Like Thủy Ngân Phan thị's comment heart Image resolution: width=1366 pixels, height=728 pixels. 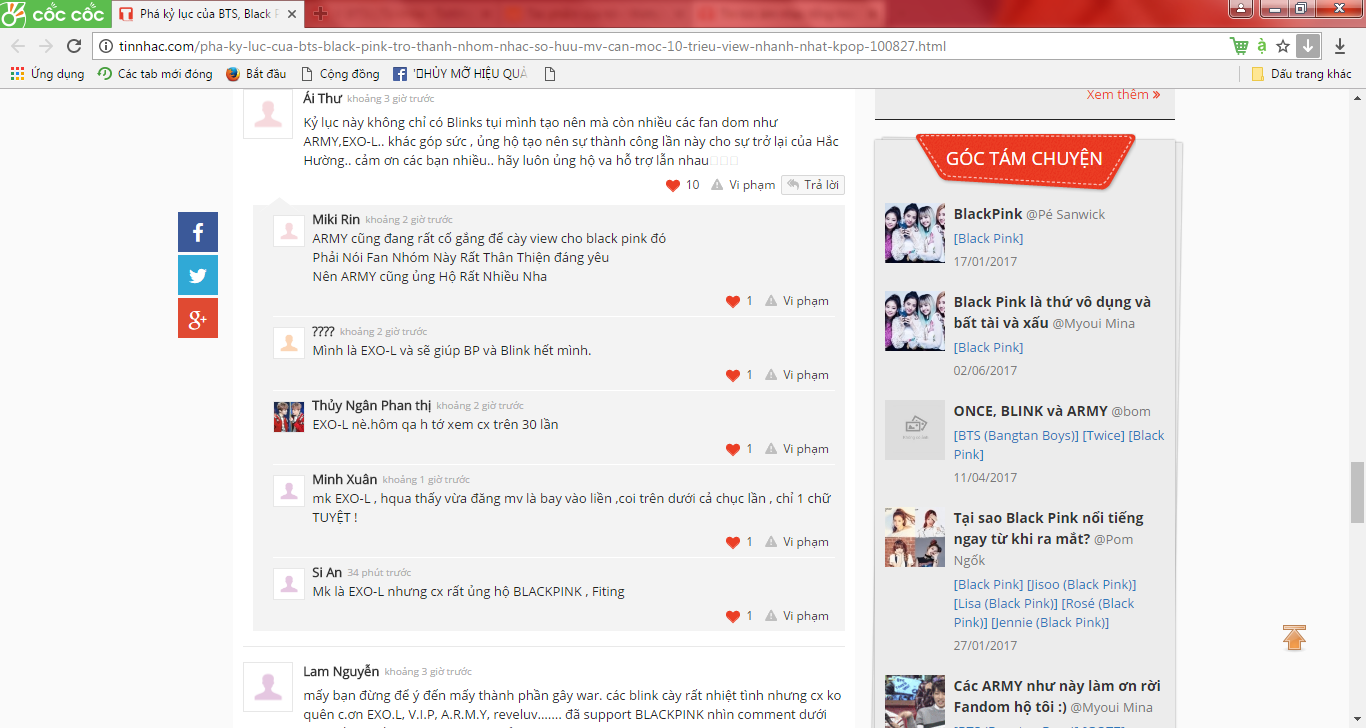tap(733, 449)
